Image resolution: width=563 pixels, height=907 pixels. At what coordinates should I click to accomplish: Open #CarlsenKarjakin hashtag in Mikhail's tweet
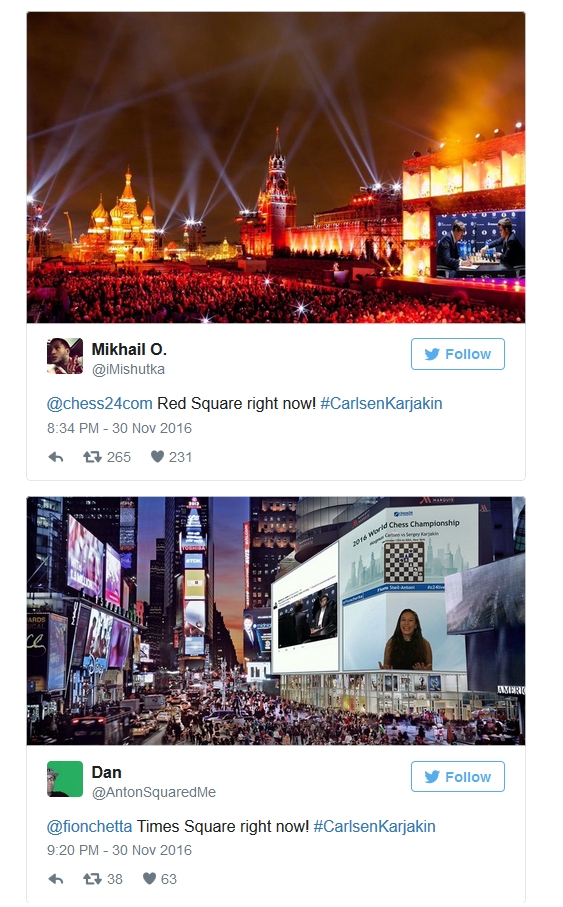coord(381,404)
